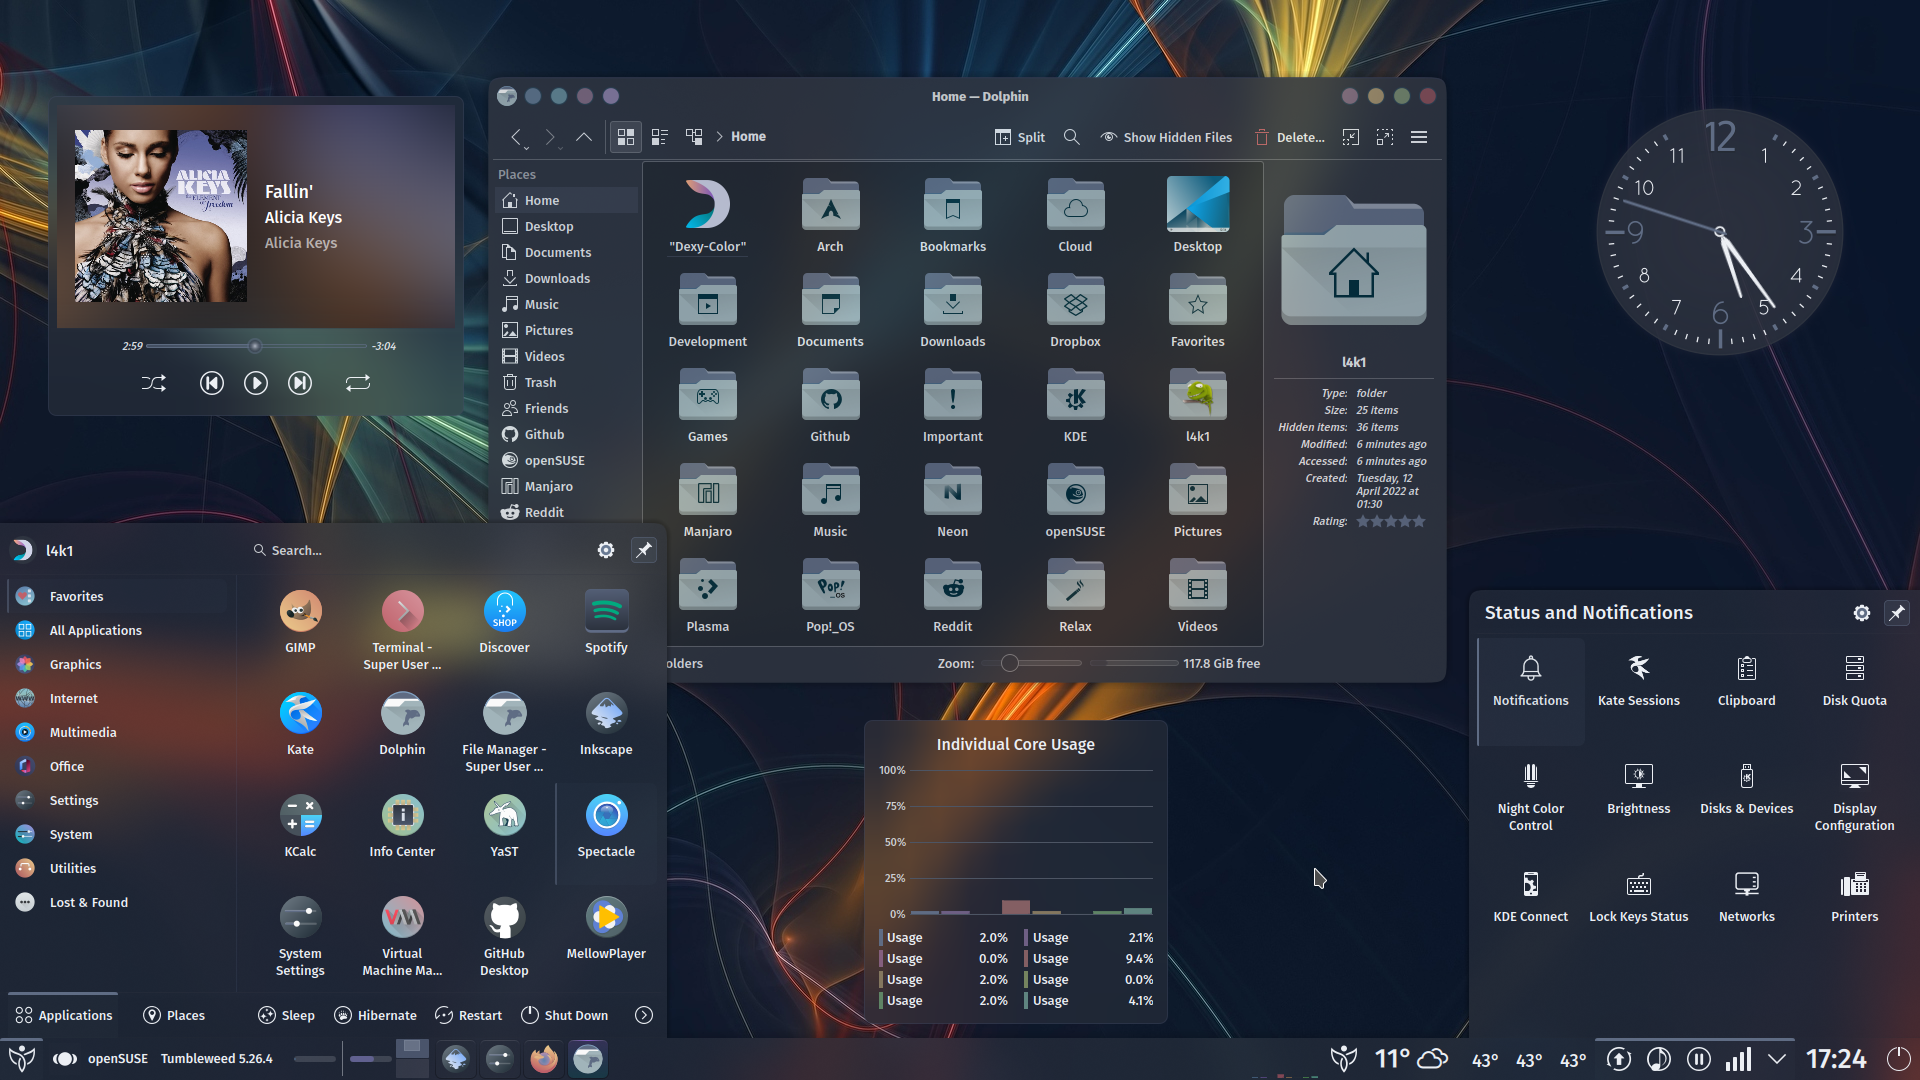Click the Alicia Keys album cover
Image resolution: width=1920 pixels, height=1080 pixels.
click(161, 216)
